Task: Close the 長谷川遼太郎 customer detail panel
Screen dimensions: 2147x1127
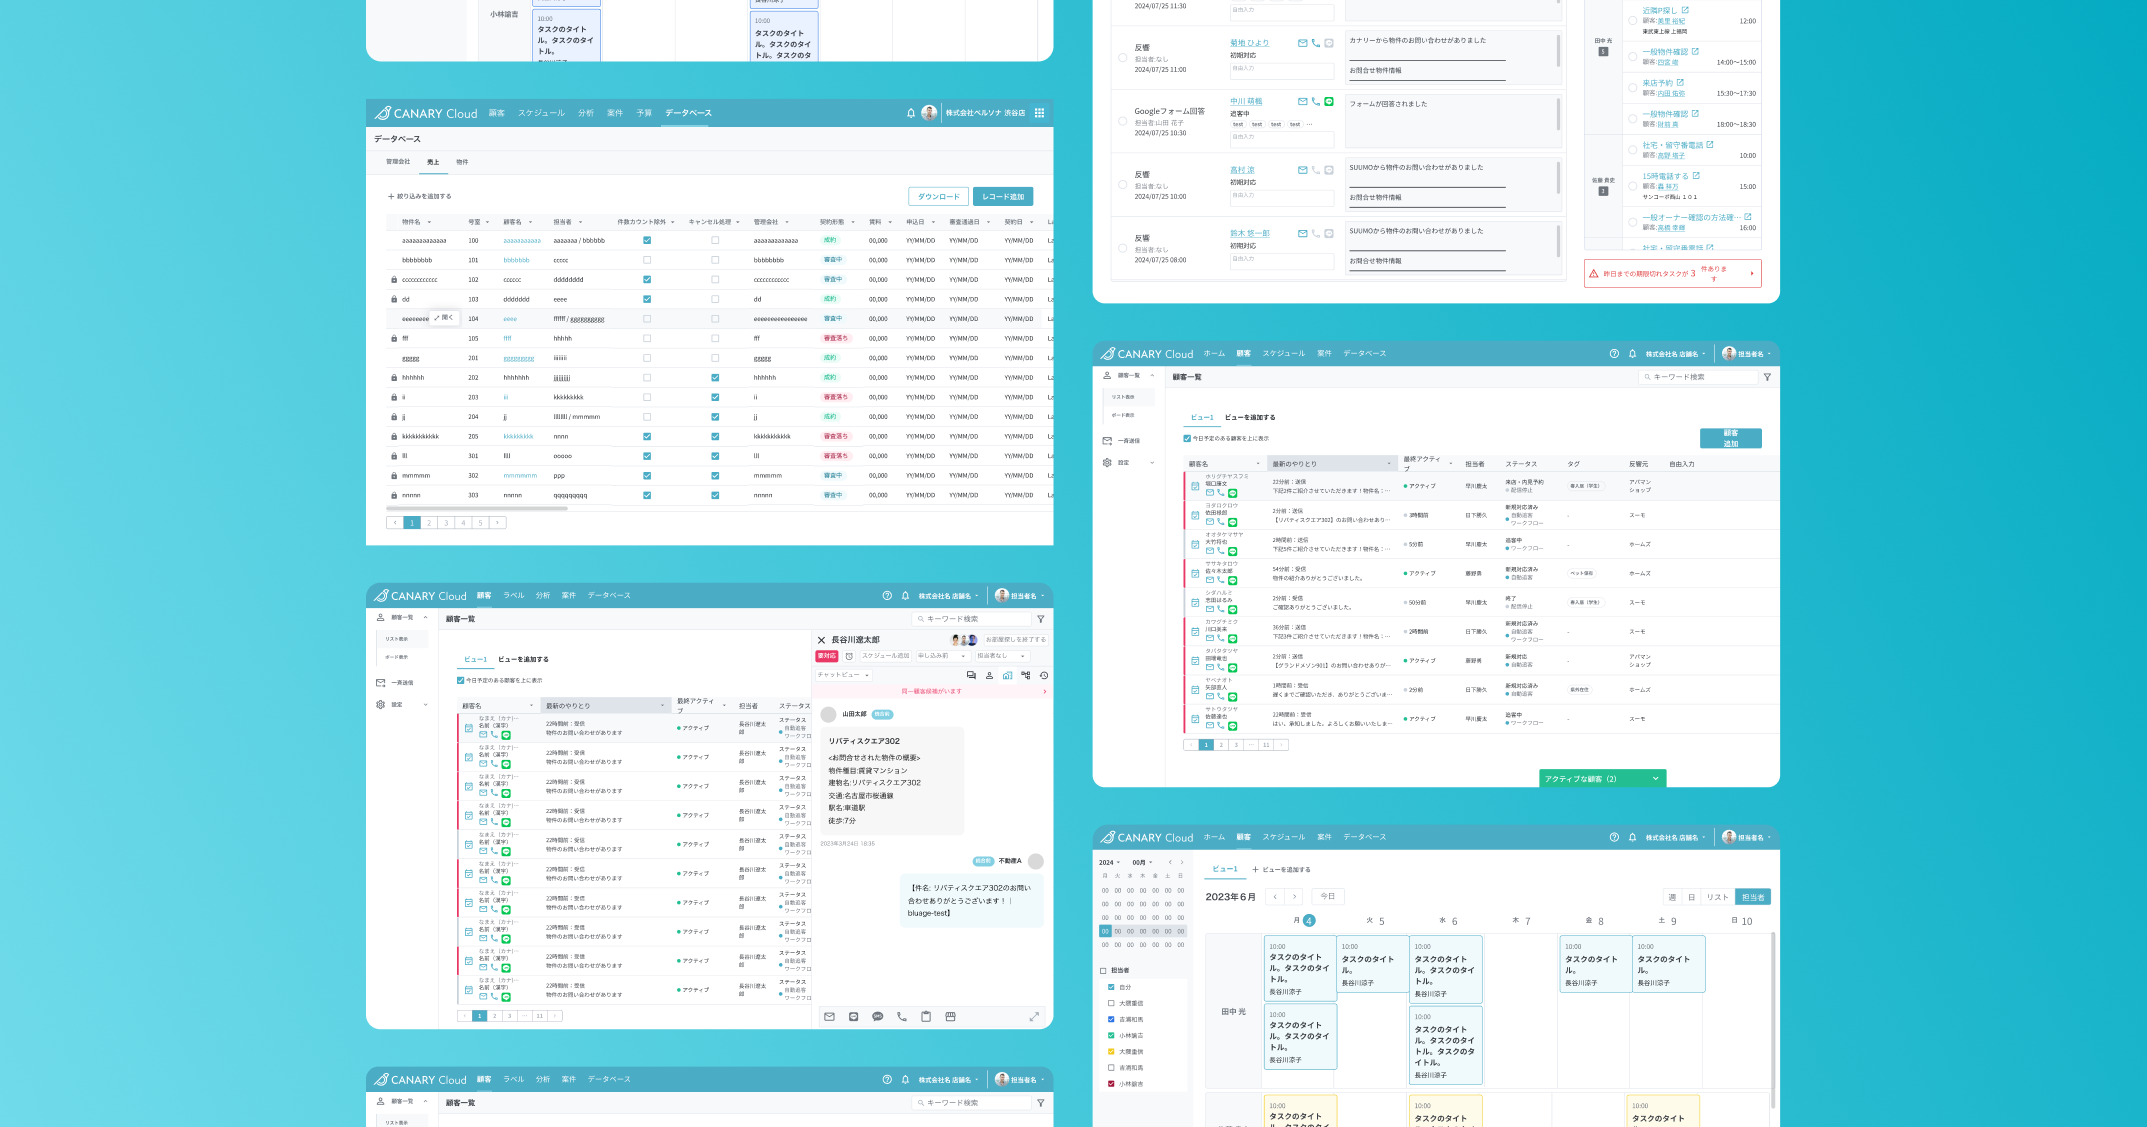Action: [x=822, y=640]
